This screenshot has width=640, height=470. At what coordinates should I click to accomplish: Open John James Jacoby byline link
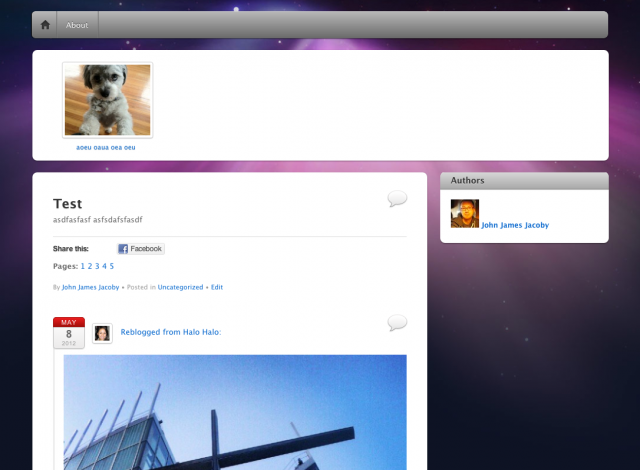(90, 287)
